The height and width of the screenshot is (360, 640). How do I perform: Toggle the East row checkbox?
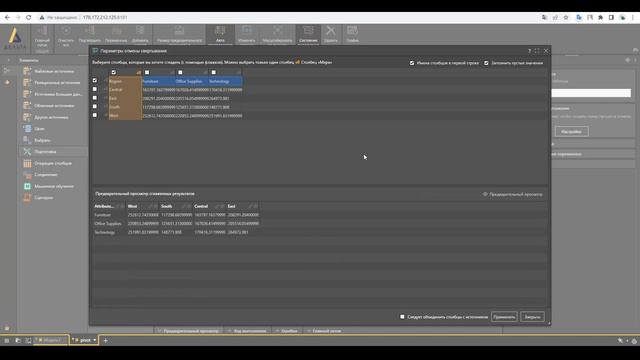95,98
